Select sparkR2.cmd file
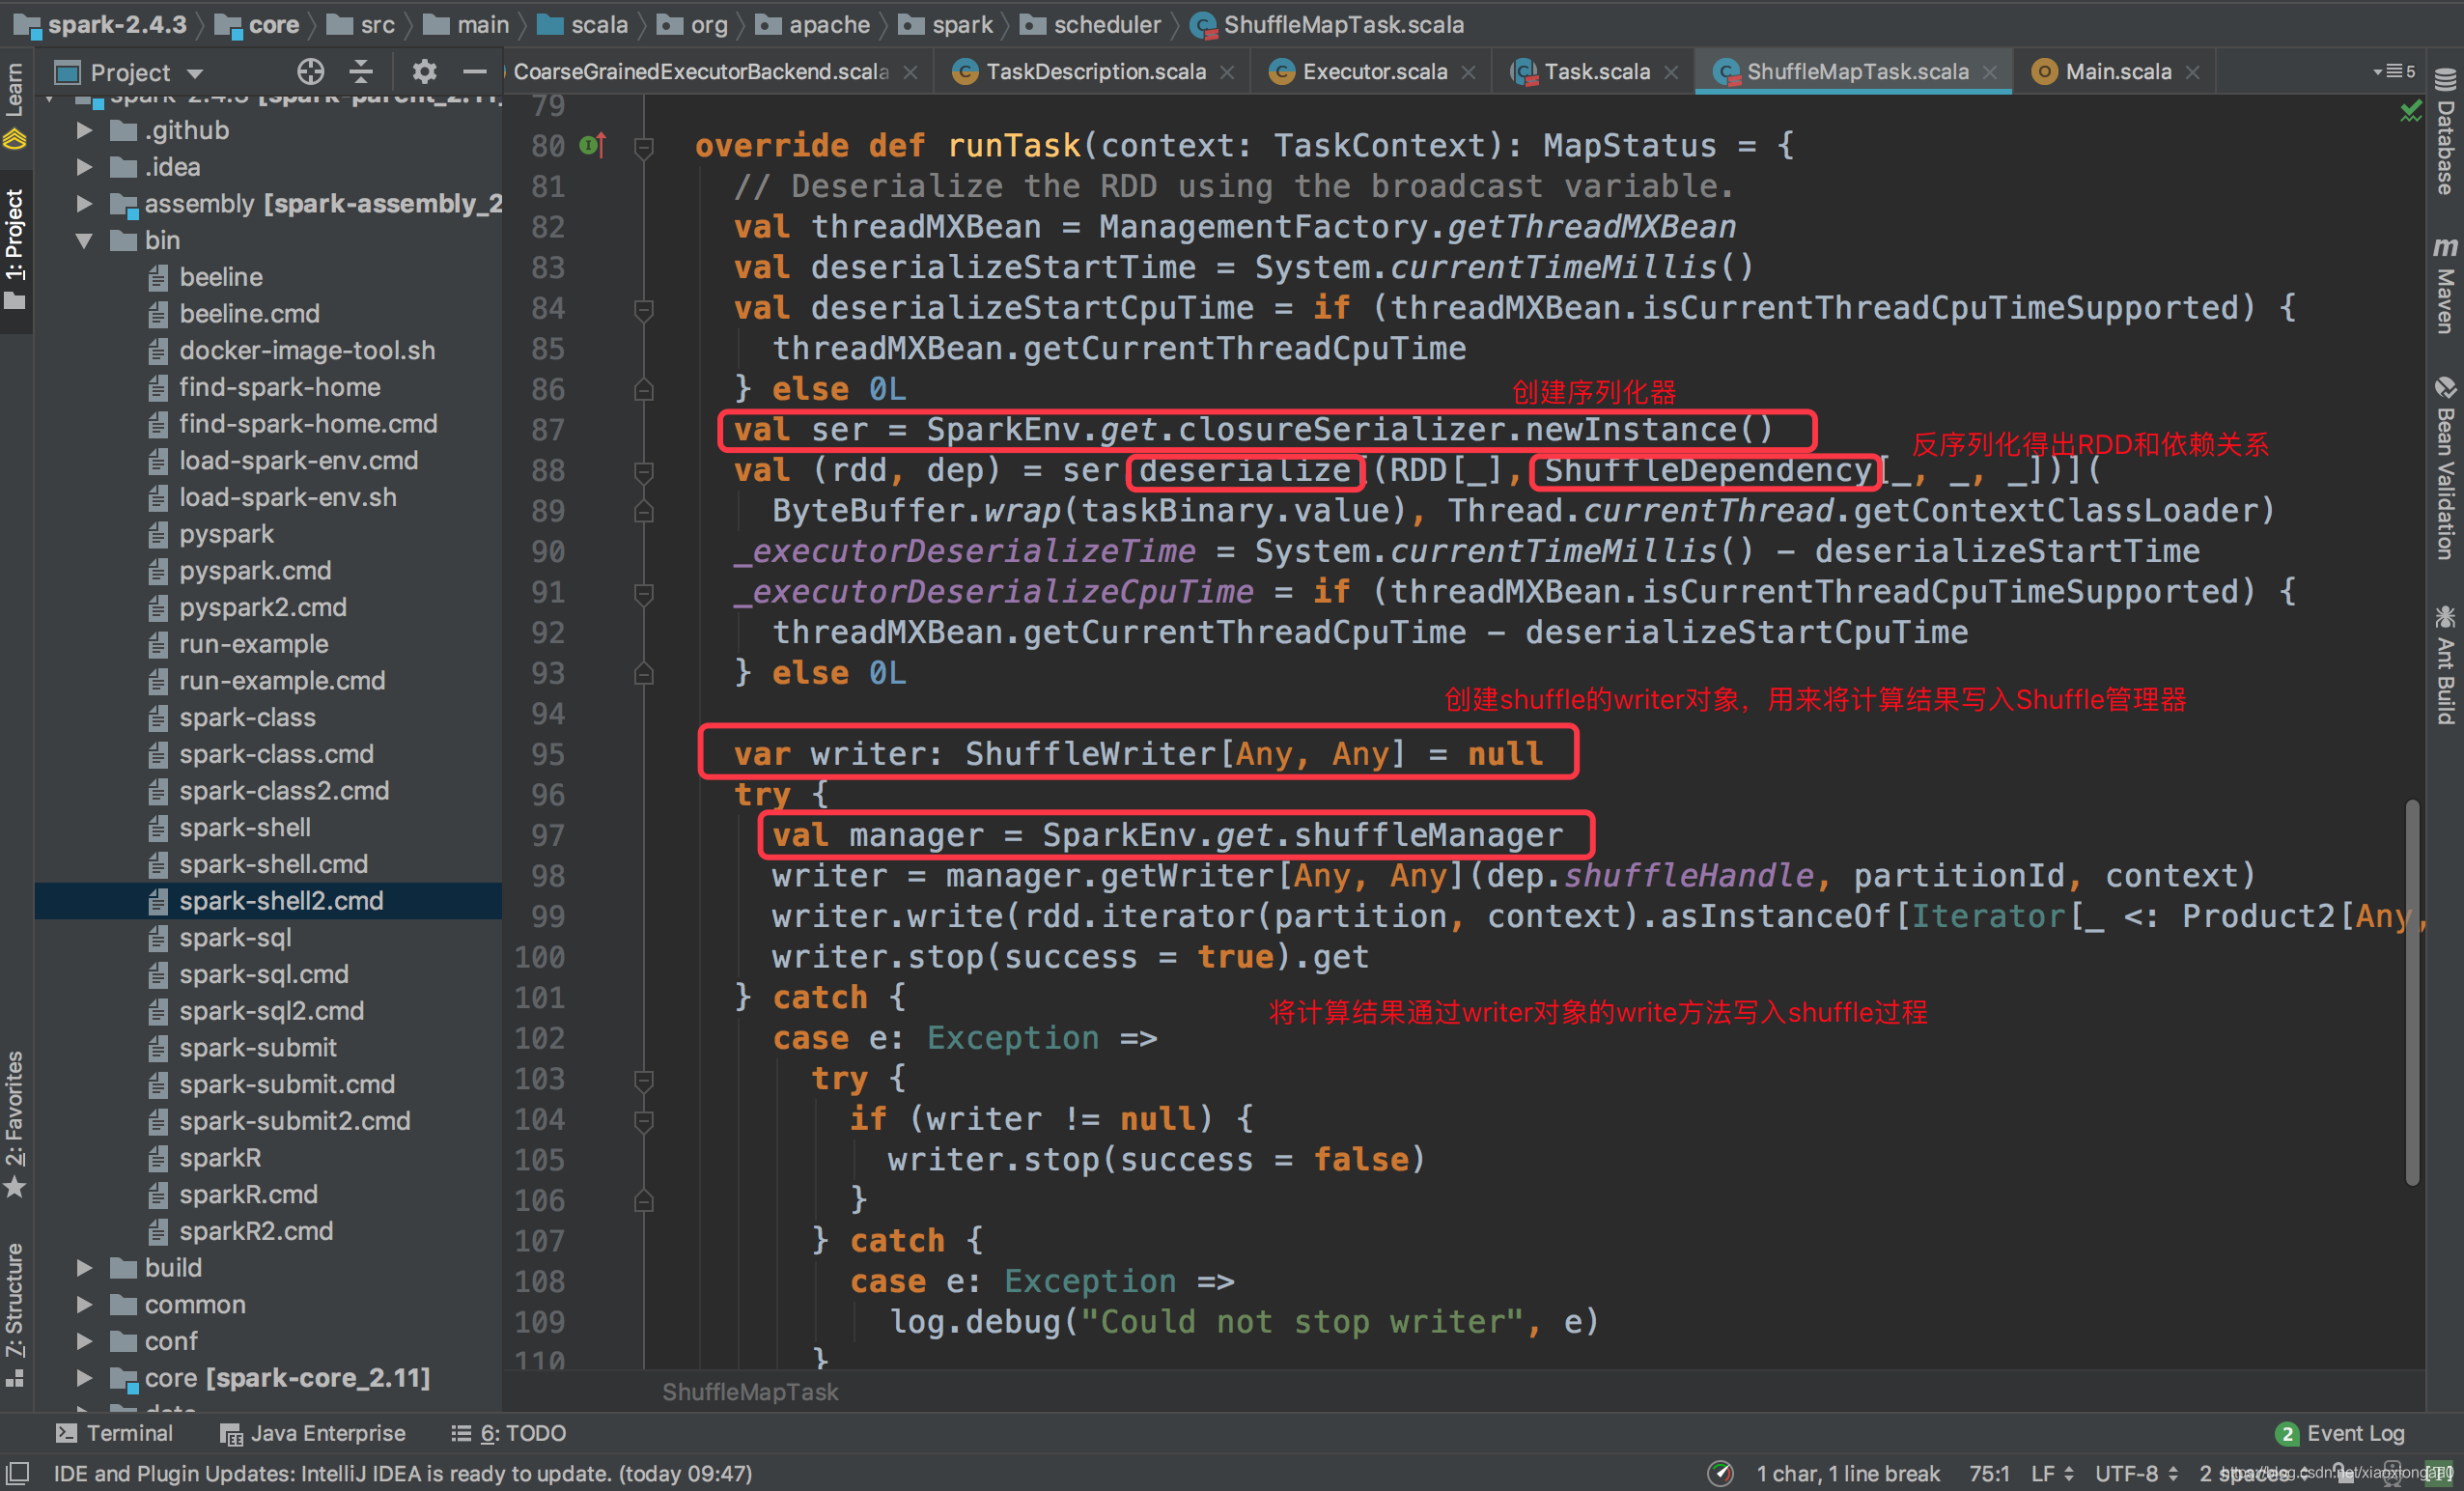Screen dimensions: 2464x1491 pos(256,1231)
